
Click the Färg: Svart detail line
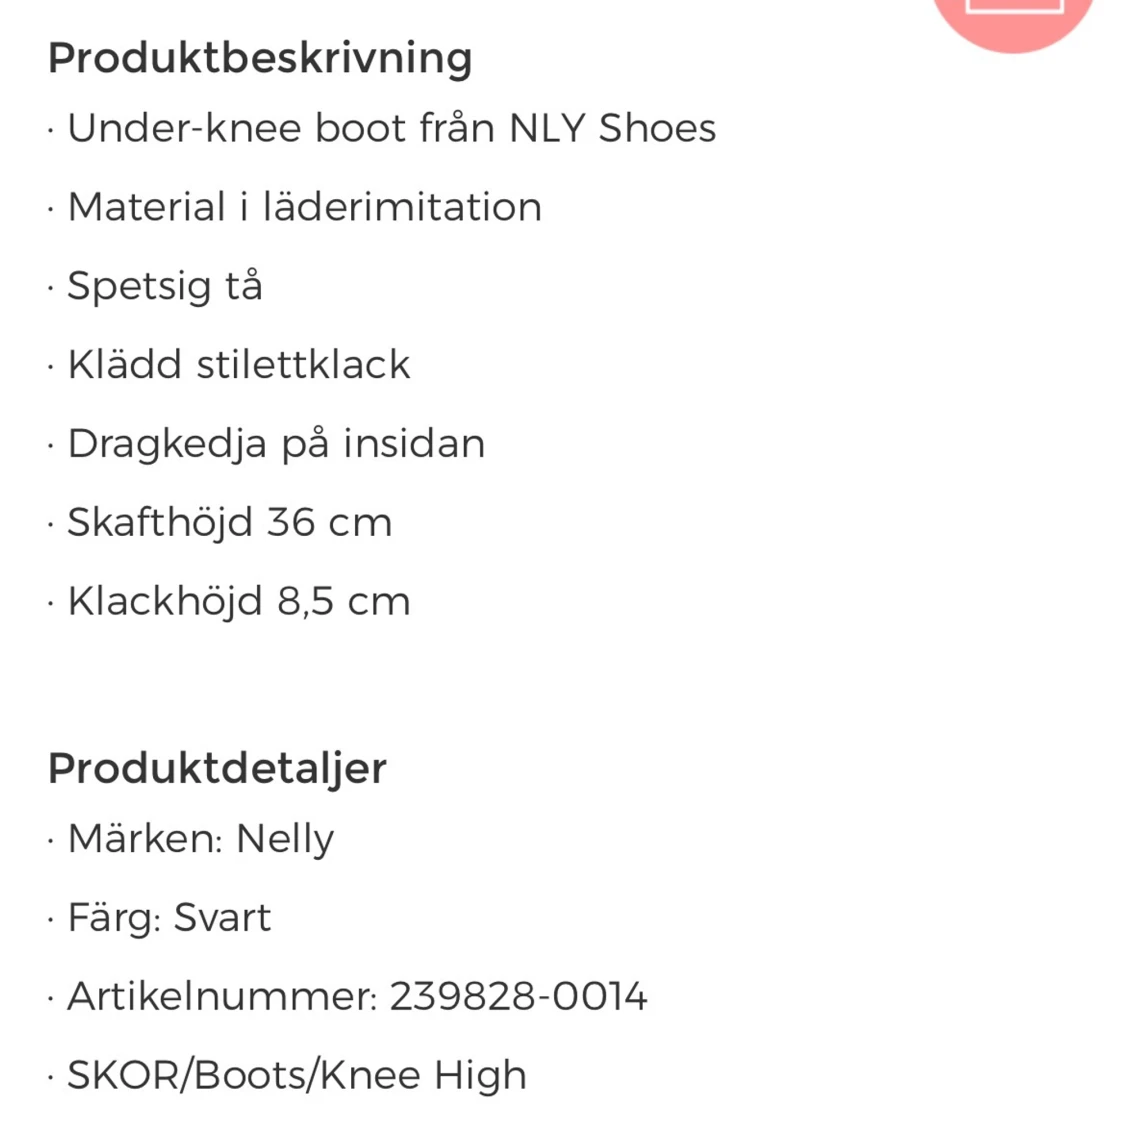(169, 917)
